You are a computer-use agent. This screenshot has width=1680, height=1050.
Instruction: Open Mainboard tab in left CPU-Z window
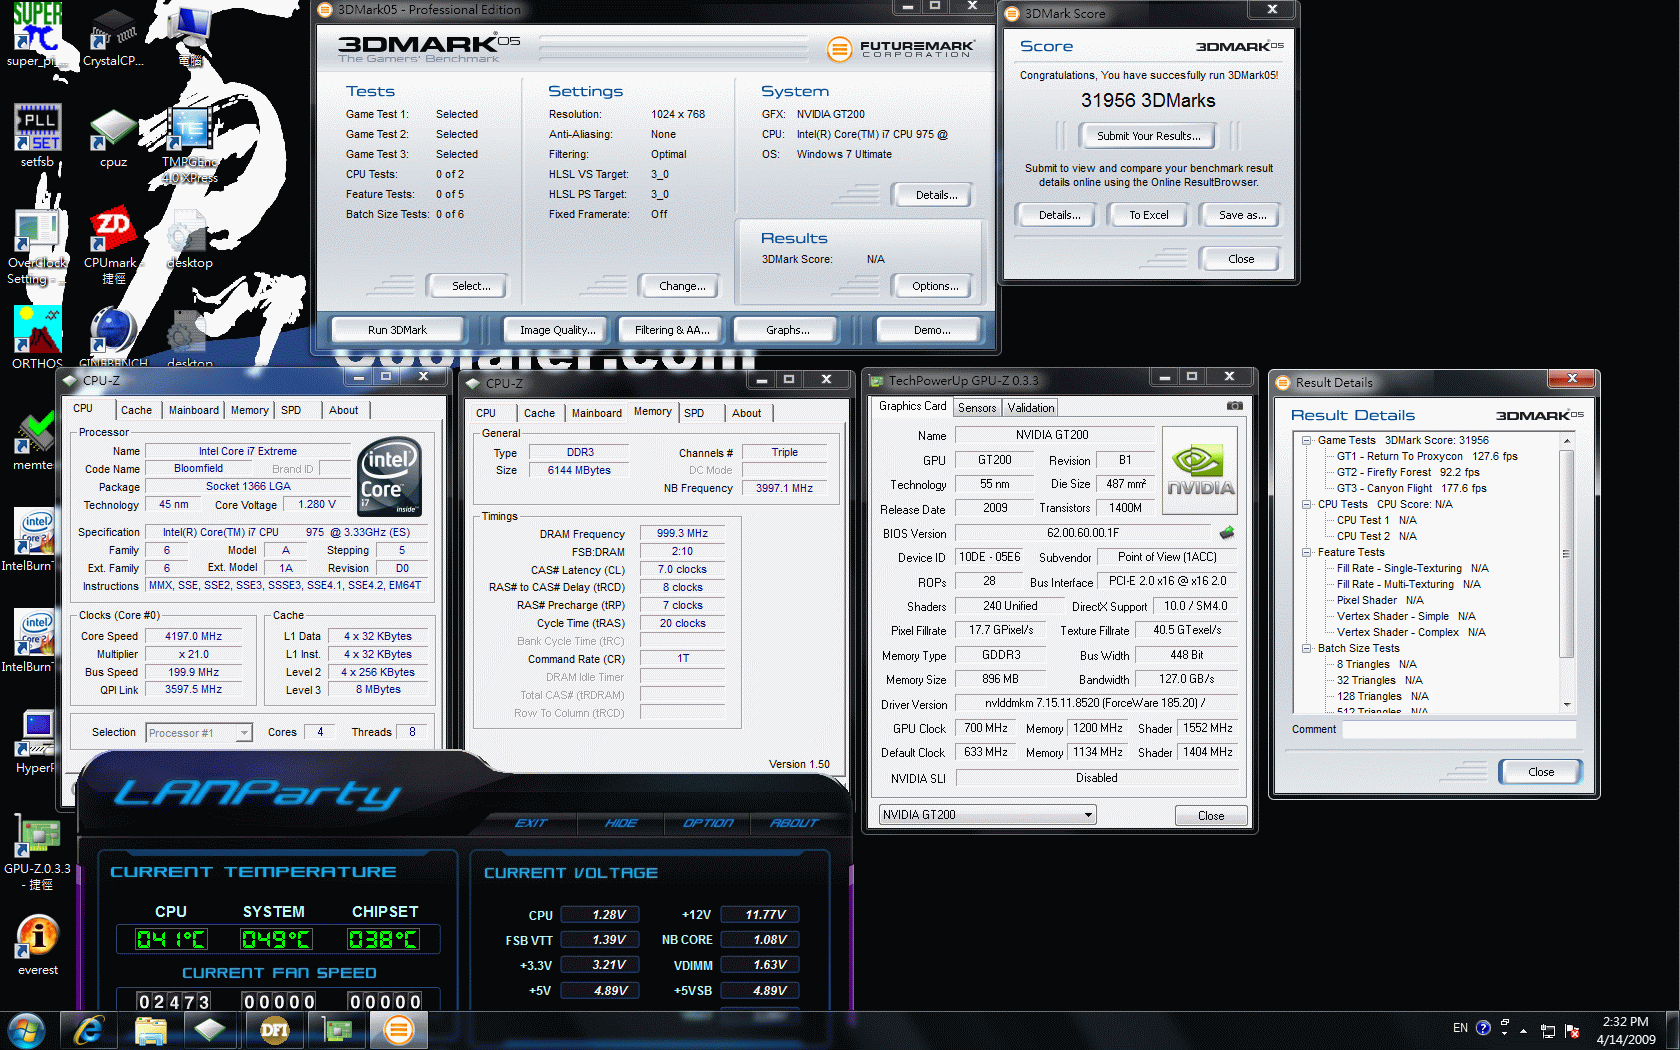(193, 410)
